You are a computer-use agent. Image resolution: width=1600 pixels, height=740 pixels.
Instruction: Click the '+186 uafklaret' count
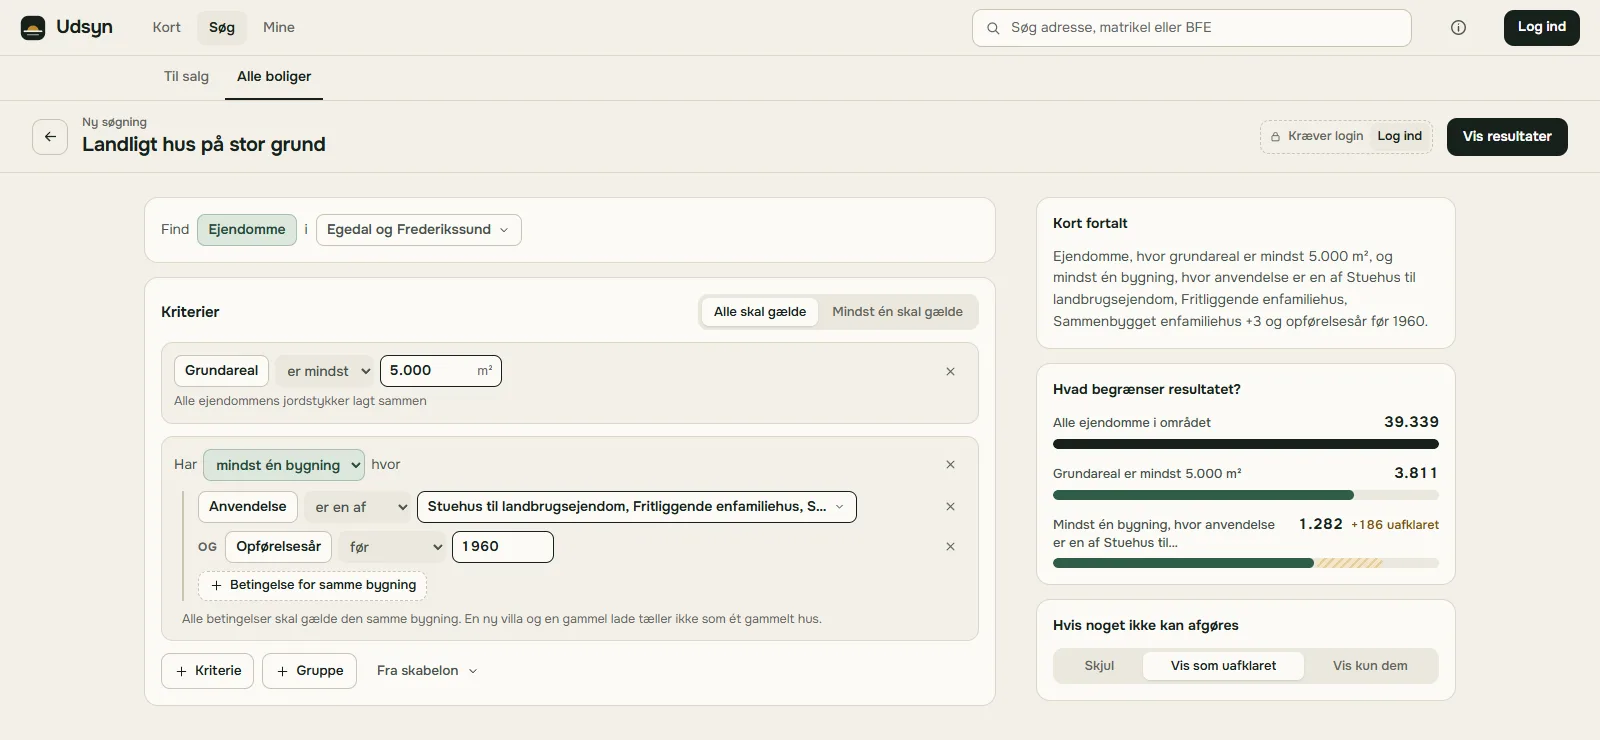point(1395,525)
